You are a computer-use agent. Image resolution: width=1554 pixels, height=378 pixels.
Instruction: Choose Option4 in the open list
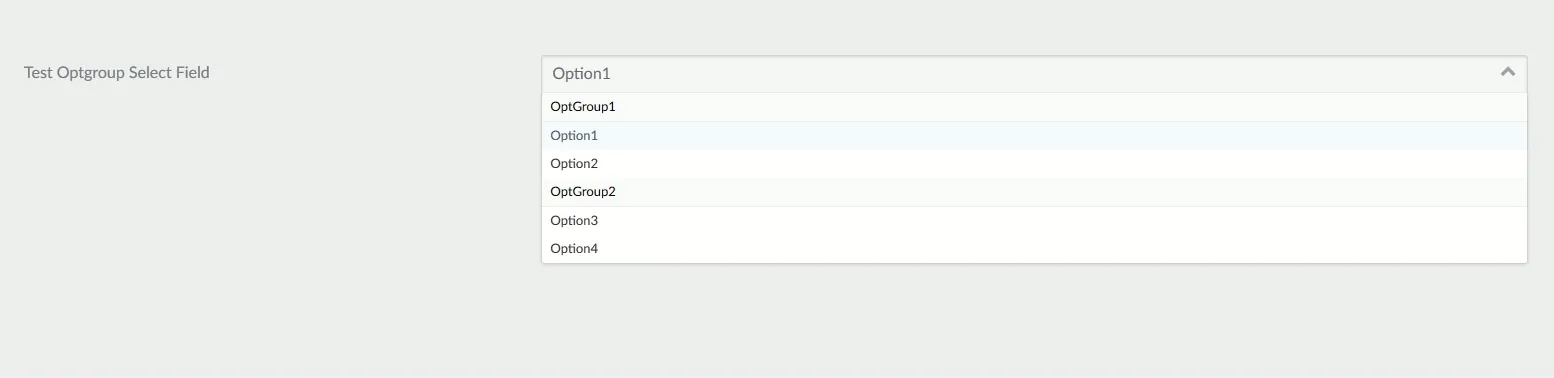[x=1034, y=249]
